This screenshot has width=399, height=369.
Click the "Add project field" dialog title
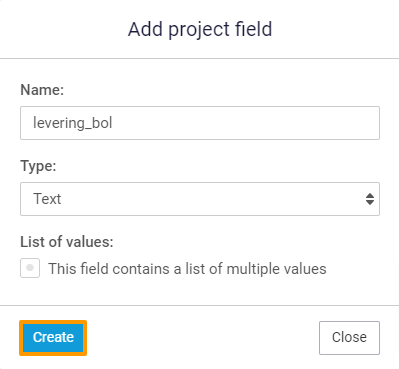pos(200,29)
